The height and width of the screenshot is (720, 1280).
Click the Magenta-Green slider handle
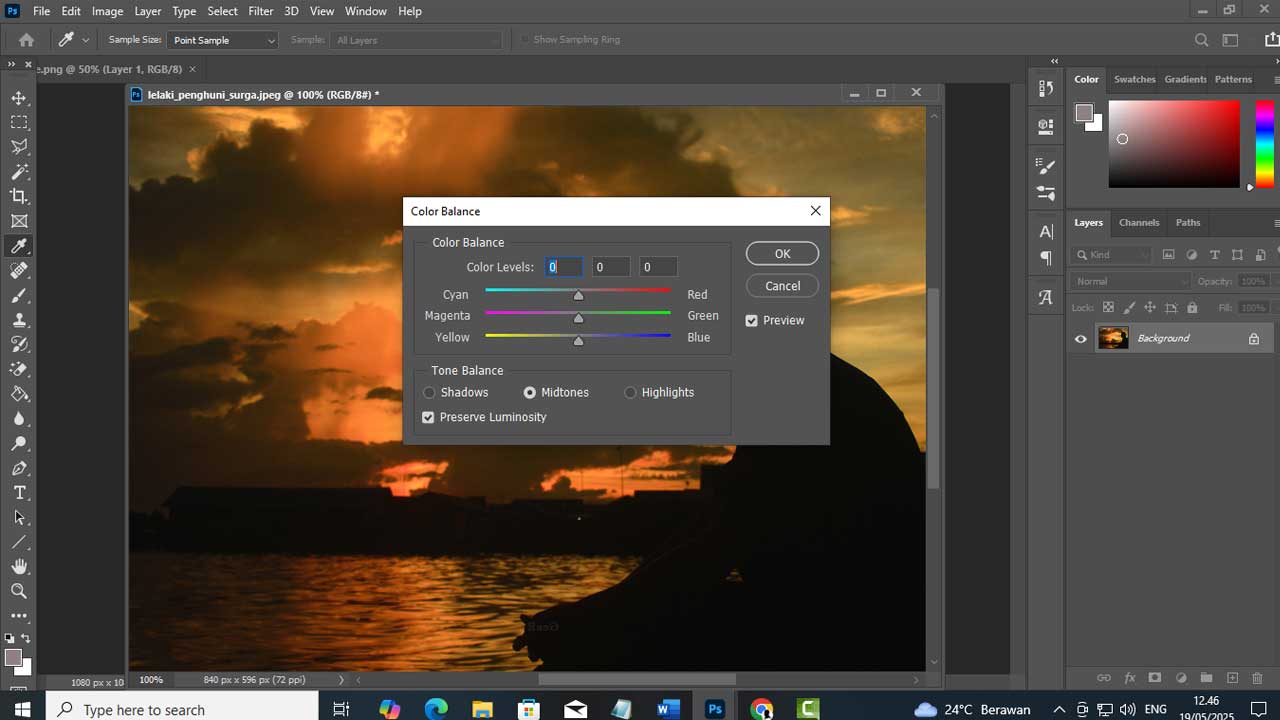(578, 318)
